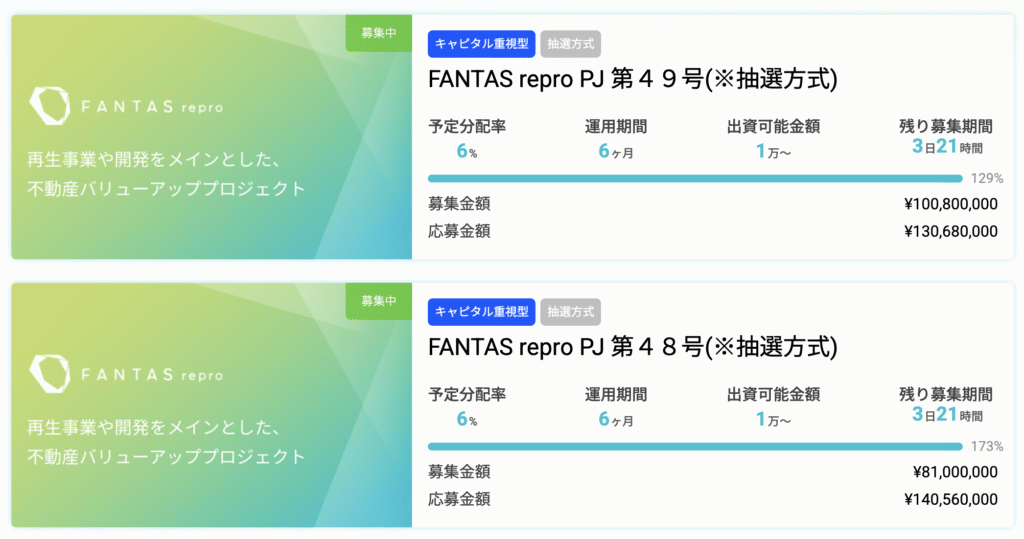Click the 173% funding progress bar
Screen dimensions: 1024x539
[696, 446]
